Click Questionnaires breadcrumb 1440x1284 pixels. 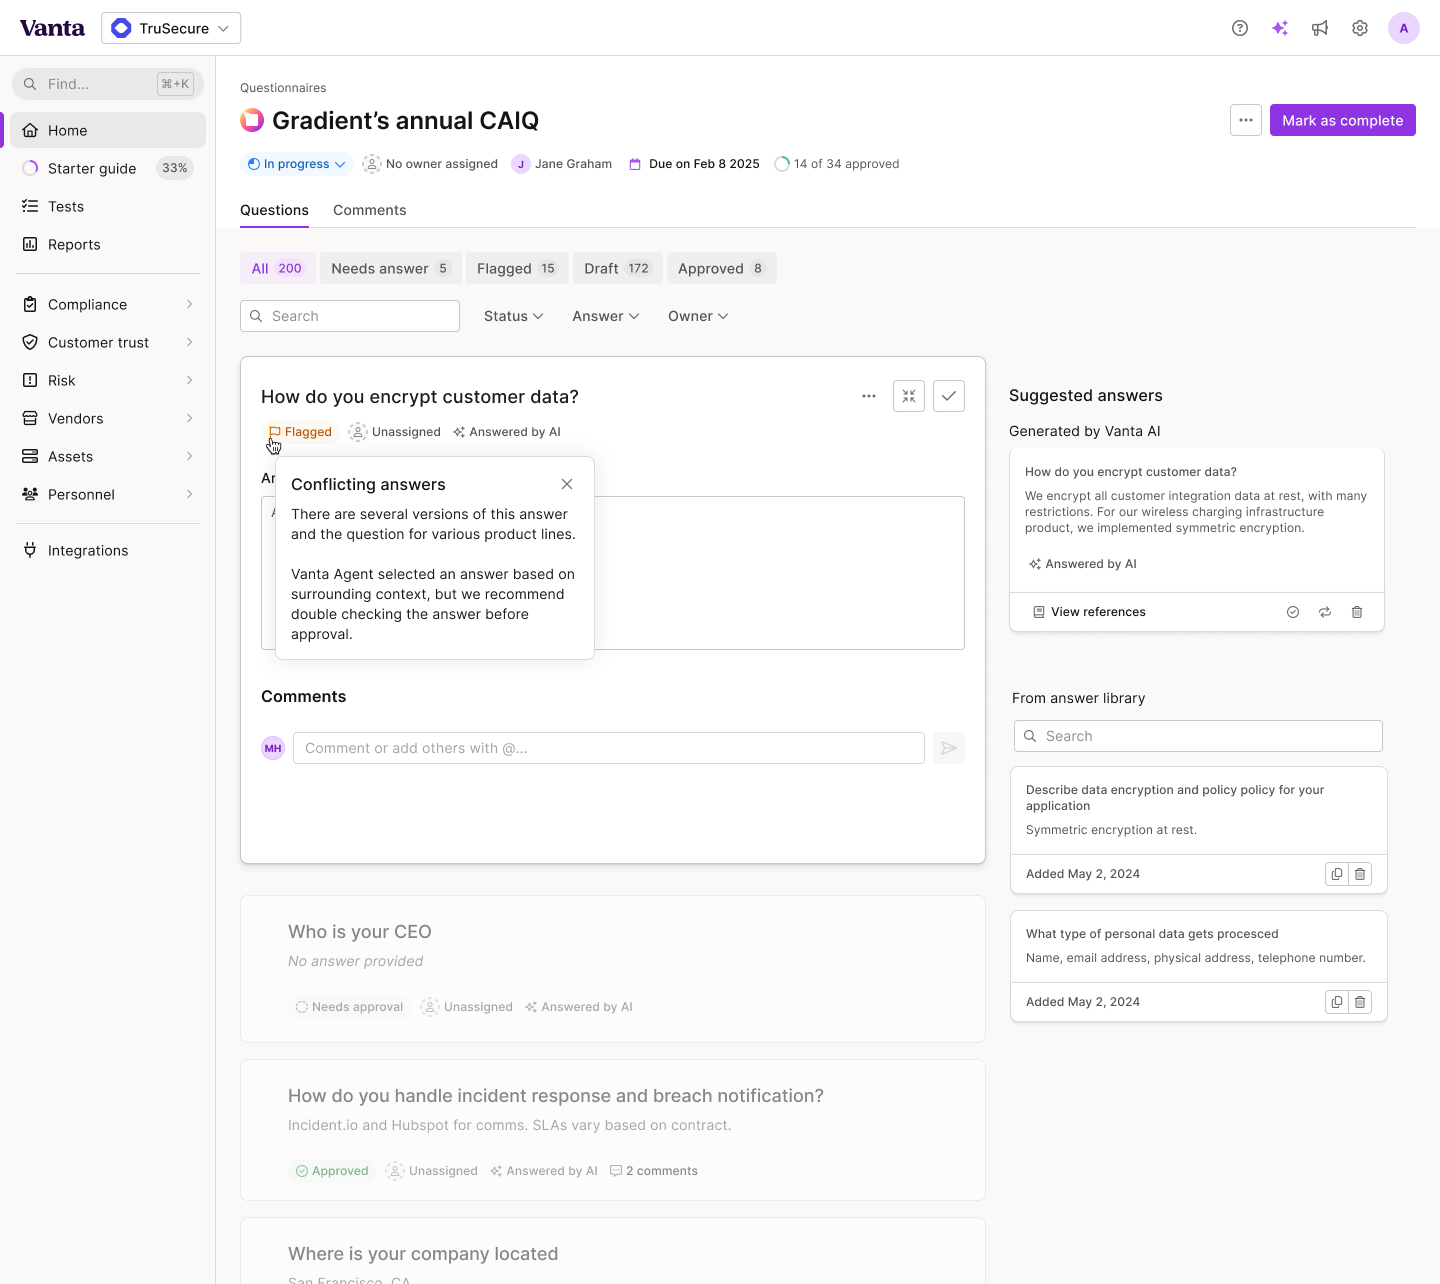(x=283, y=88)
